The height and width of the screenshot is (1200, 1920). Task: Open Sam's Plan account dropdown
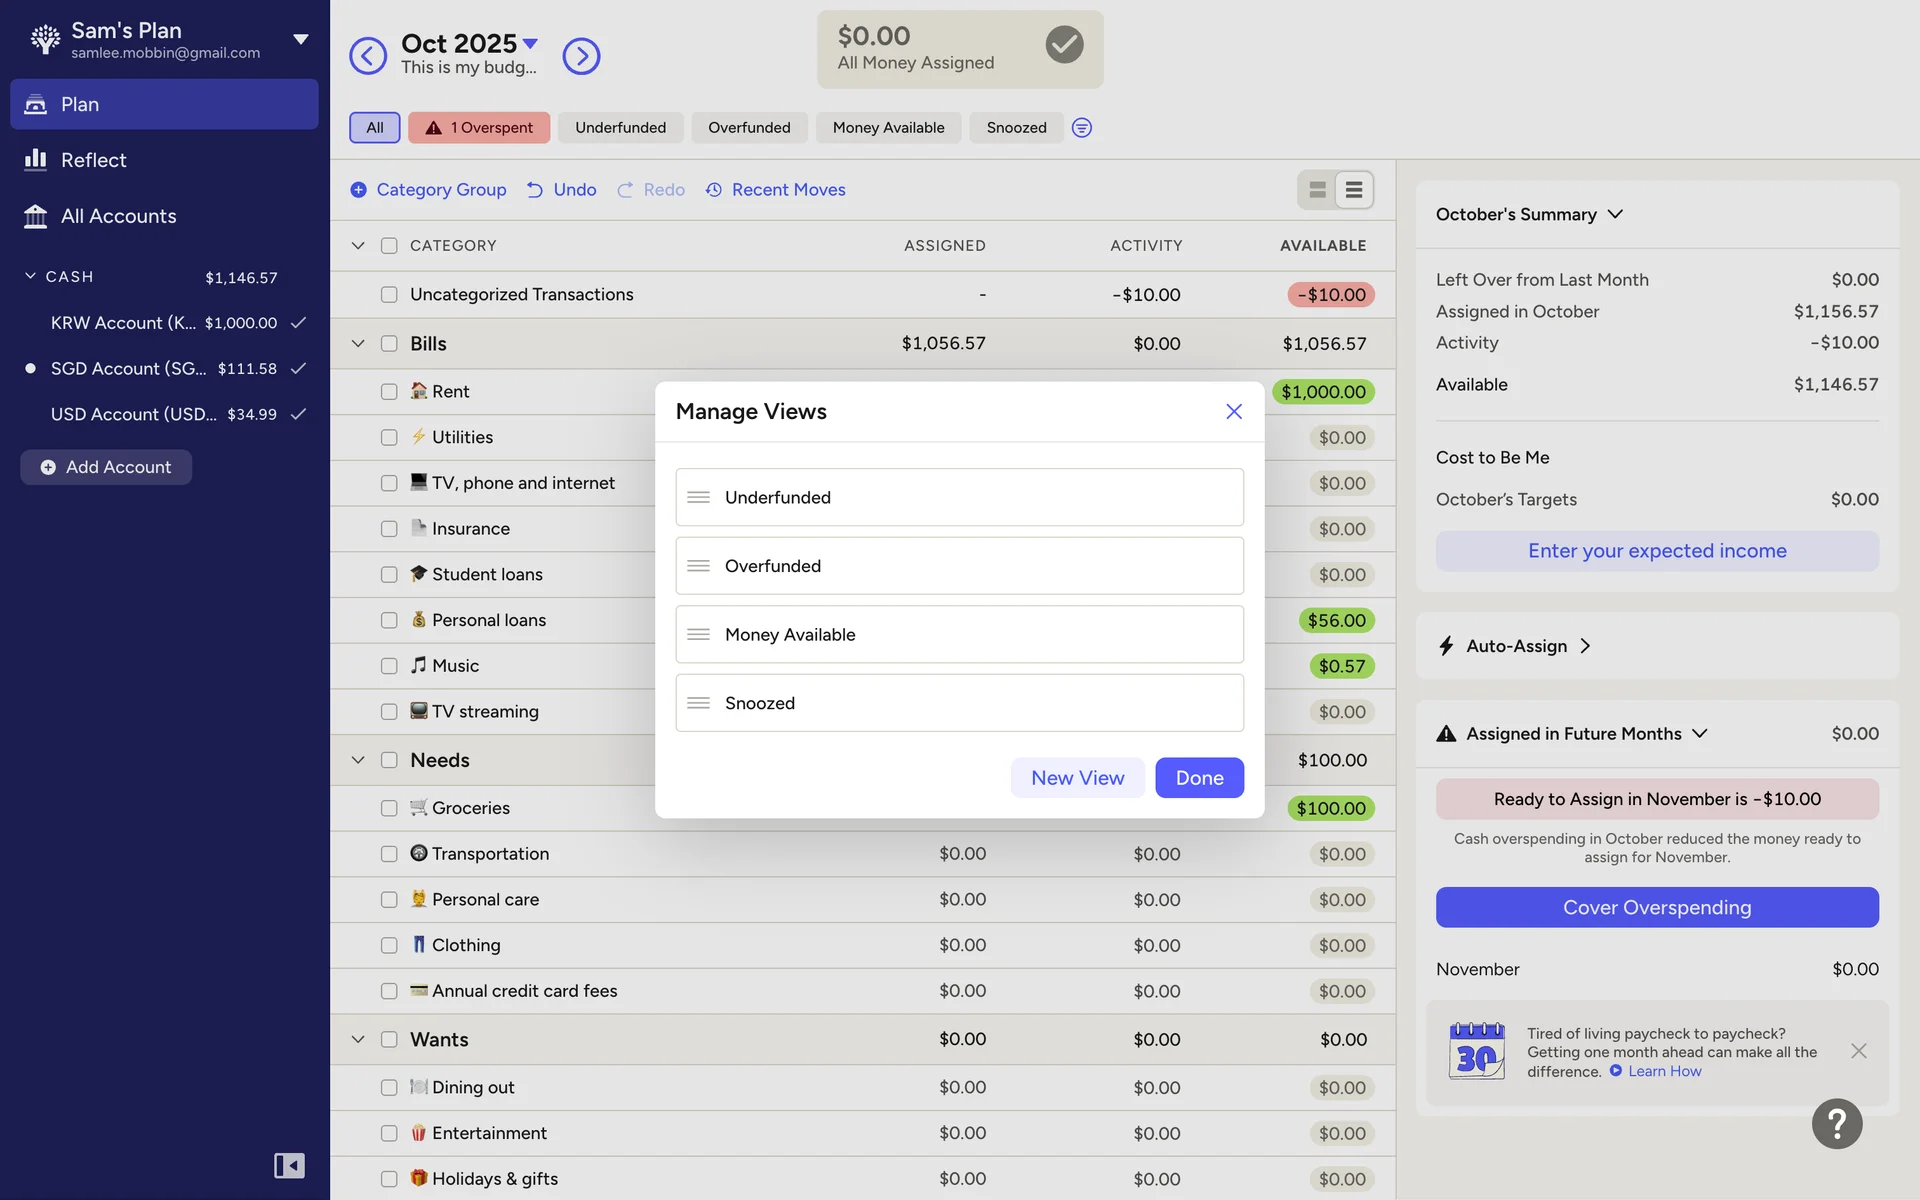(x=300, y=40)
